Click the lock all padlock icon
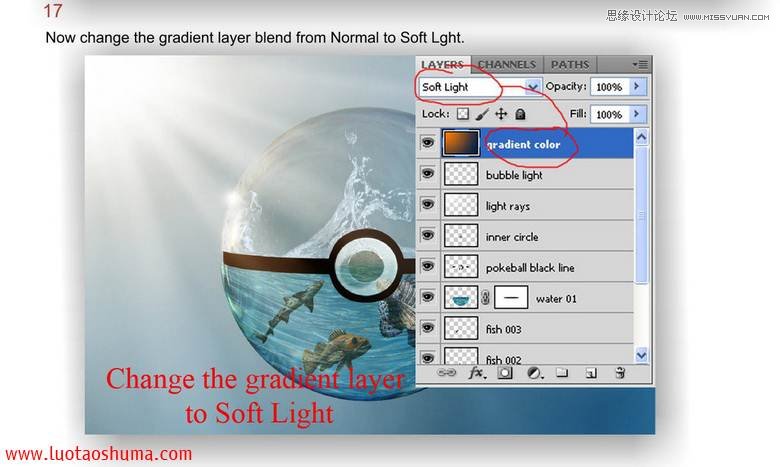The width and height of the screenshot is (780, 467). click(520, 114)
